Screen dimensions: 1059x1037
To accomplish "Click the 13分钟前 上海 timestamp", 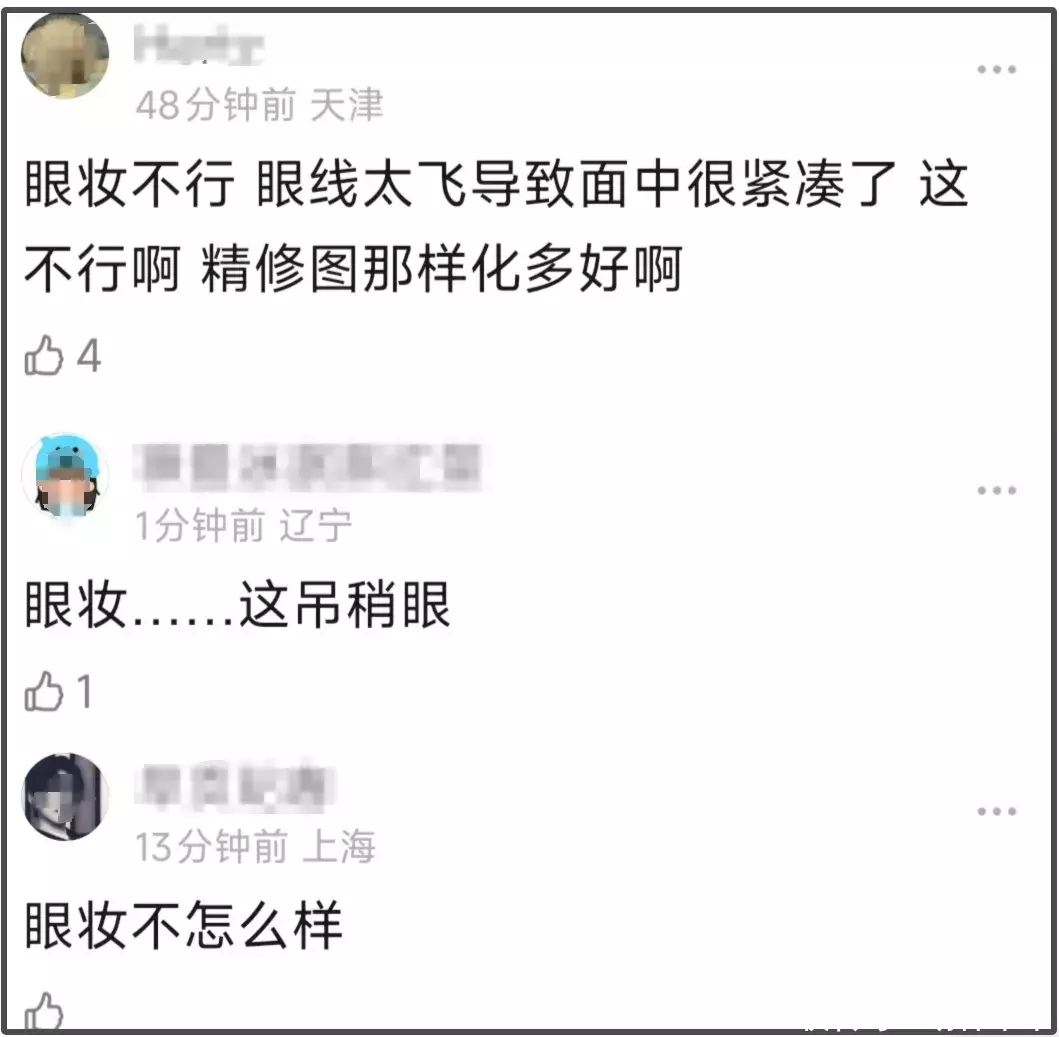I will (x=255, y=846).
